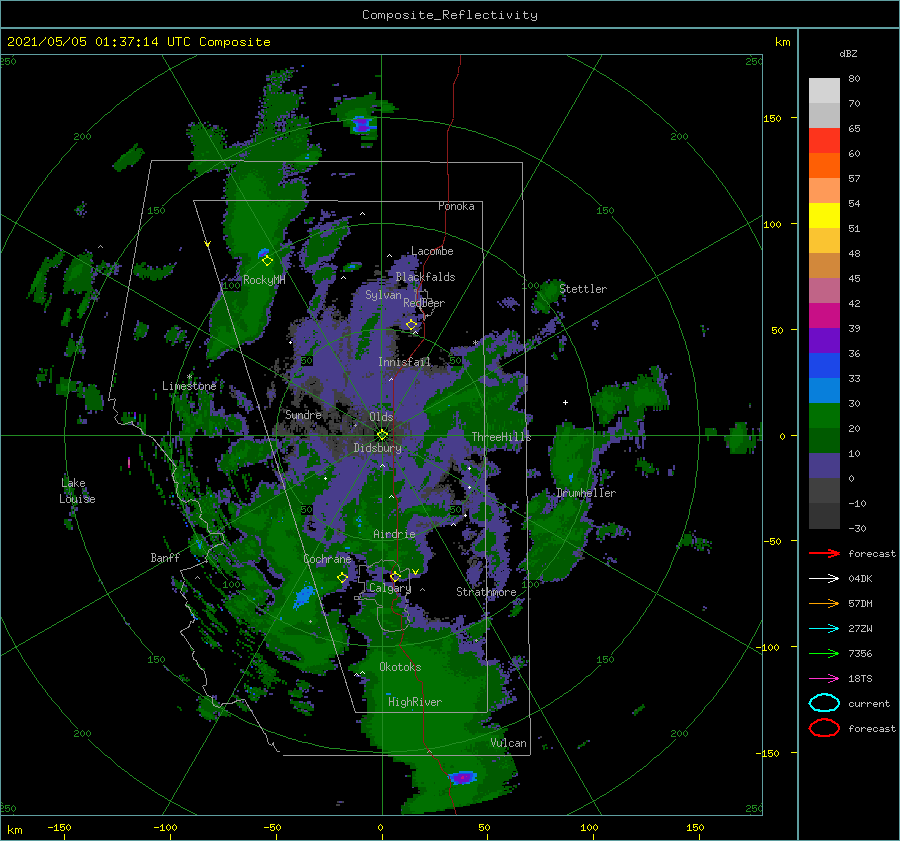This screenshot has height=841, width=900.
Task: Click the yellow marker near RedDeer
Action: [412, 325]
